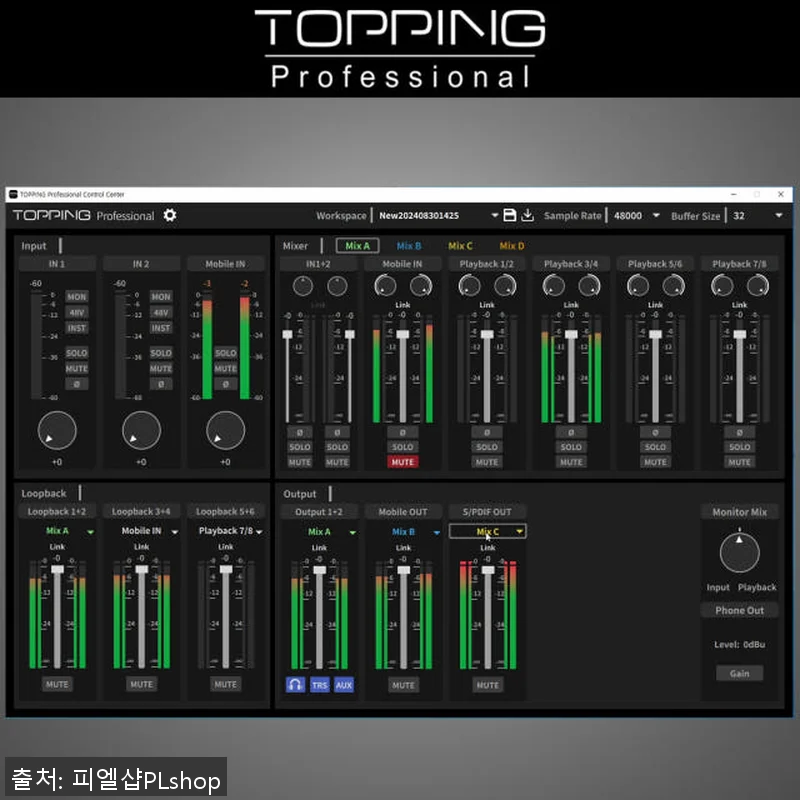Click the Phone Out button
The image size is (800, 800).
pyautogui.click(x=739, y=610)
